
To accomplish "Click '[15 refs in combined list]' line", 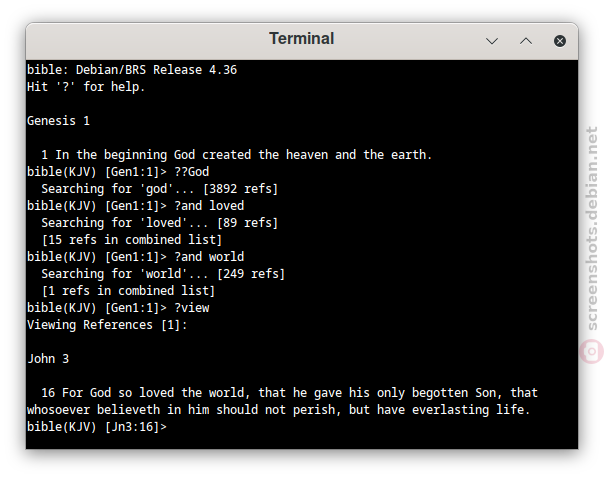I will 132,240.
